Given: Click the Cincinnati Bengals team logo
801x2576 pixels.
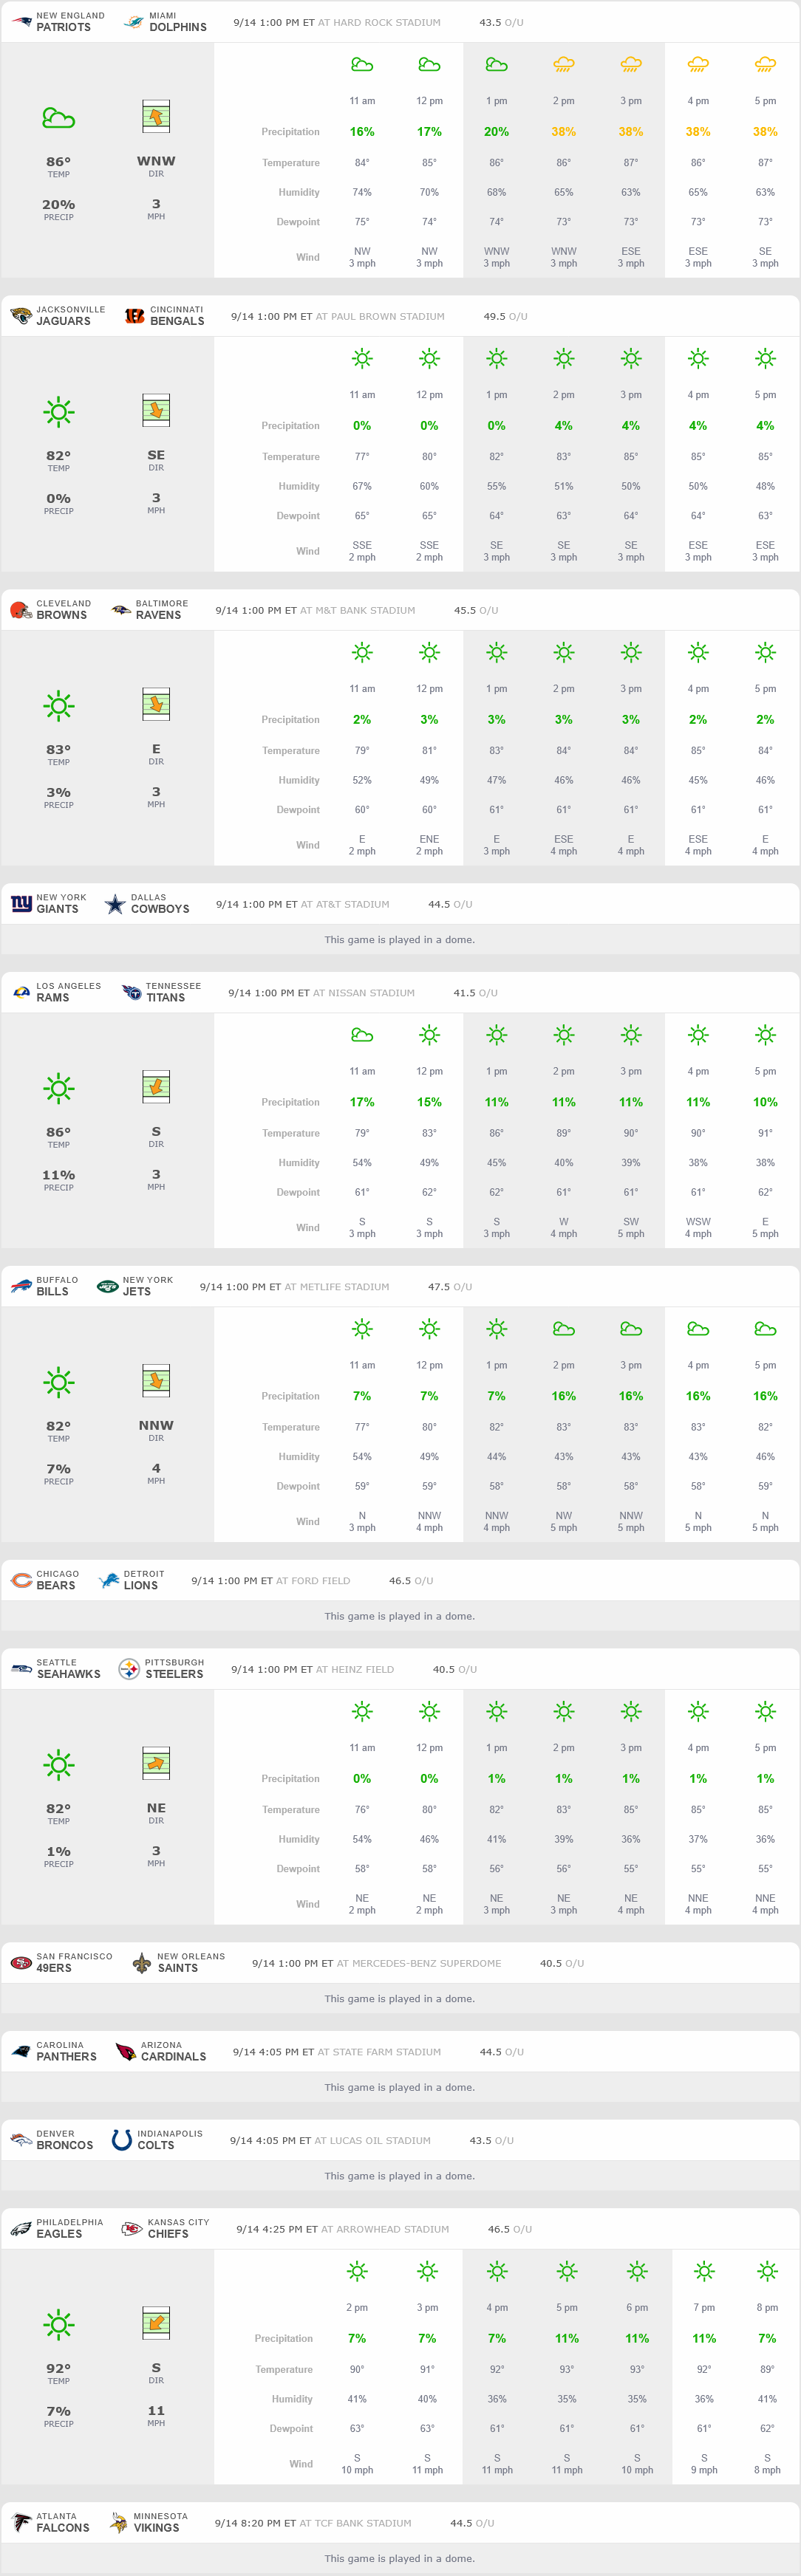Looking at the screenshot, I should (x=135, y=315).
